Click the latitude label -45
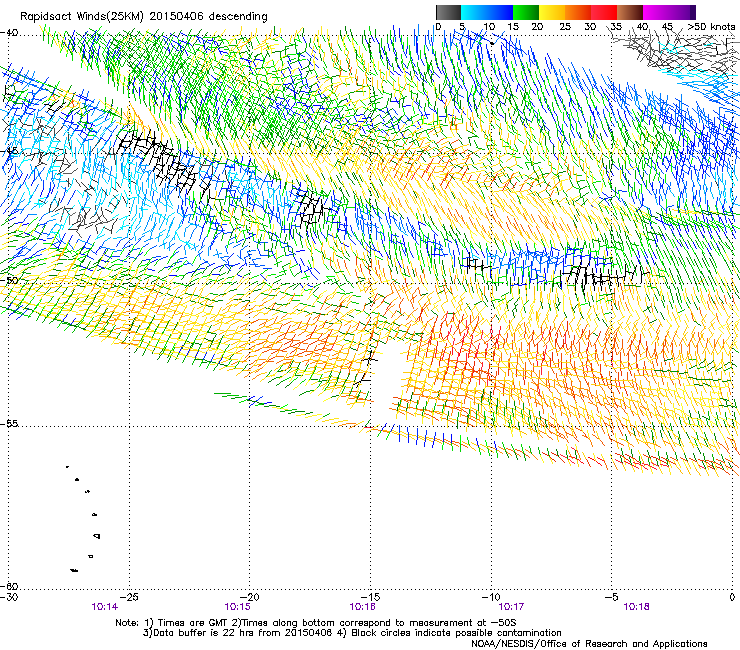Image resolution: width=740 pixels, height=650 pixels. pos(9,151)
